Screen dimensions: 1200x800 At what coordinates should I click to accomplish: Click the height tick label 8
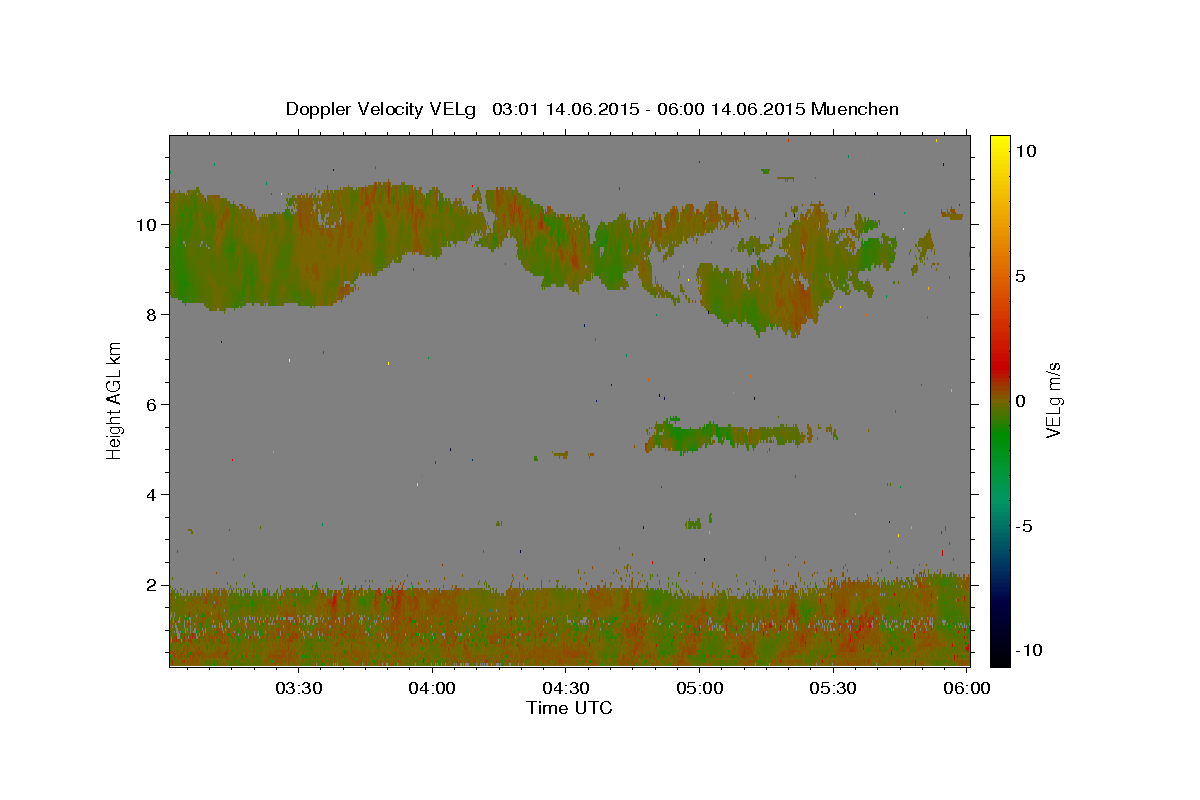pyautogui.click(x=152, y=314)
